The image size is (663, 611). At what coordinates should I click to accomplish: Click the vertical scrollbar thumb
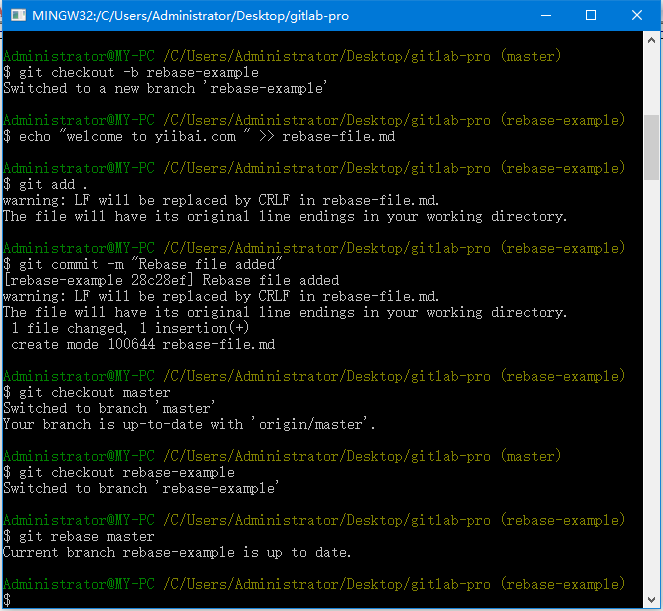click(x=651, y=147)
